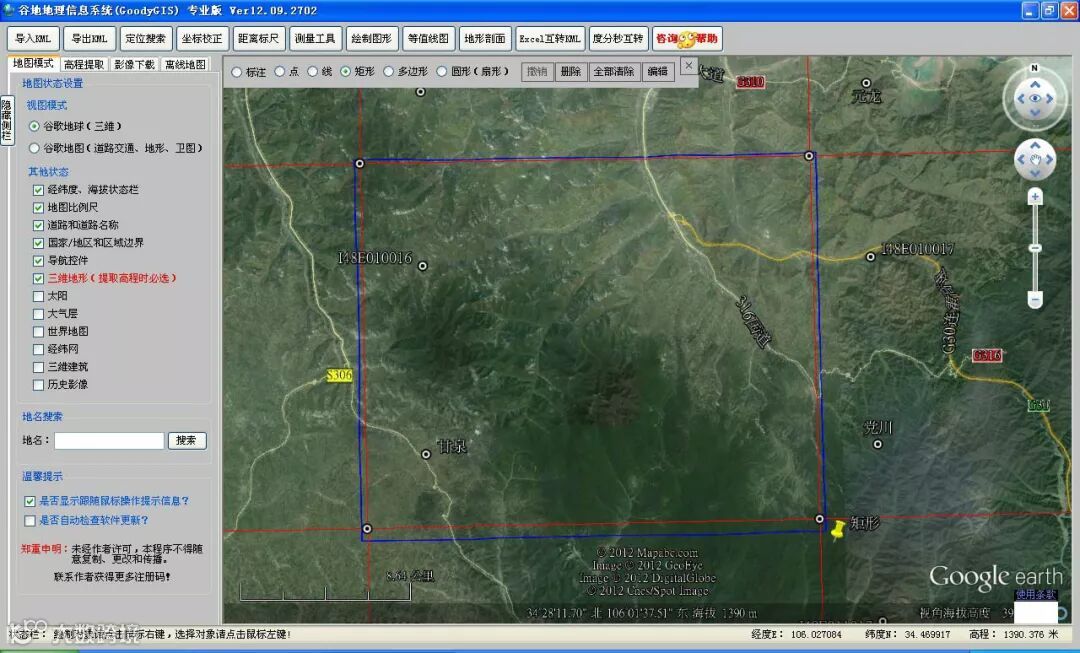Click the eye look-around joystick center

tap(1035, 99)
